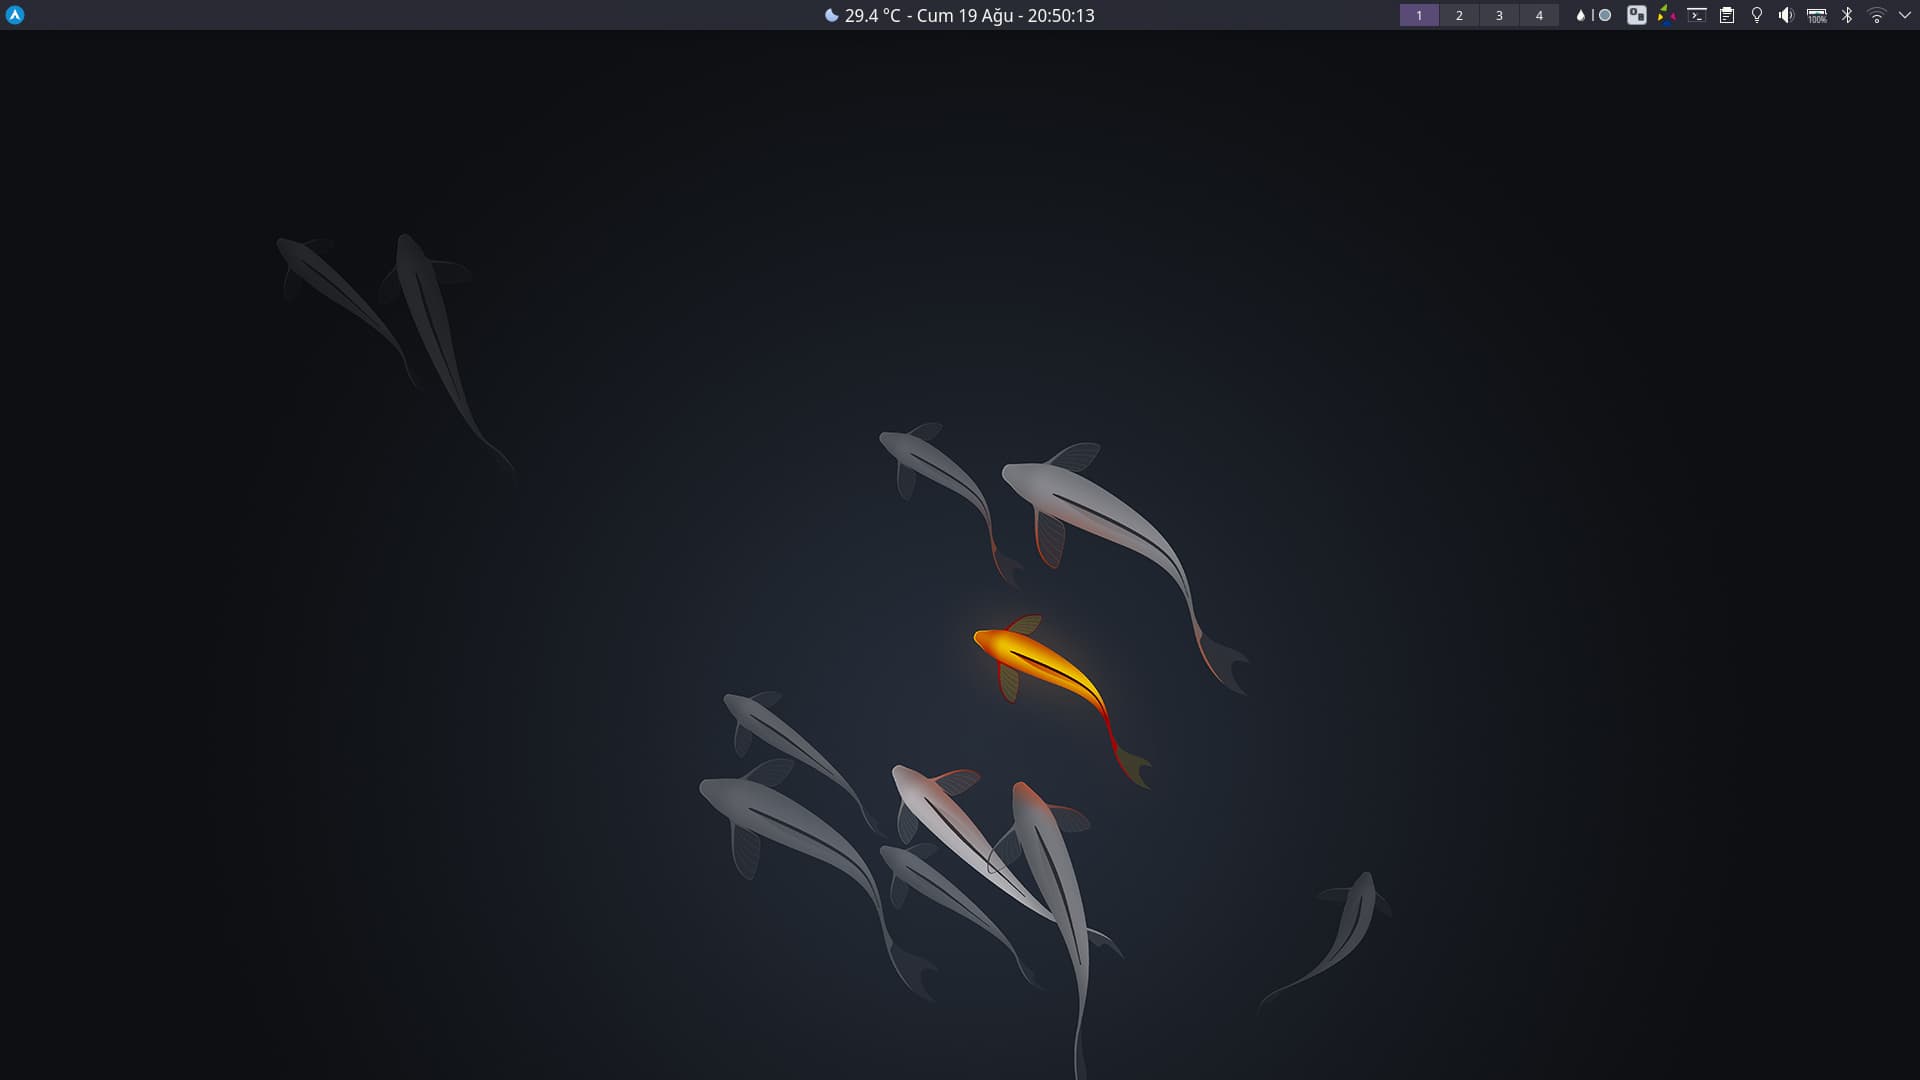Open the application launcher logo menu
1920x1080 pixels.
tap(15, 15)
